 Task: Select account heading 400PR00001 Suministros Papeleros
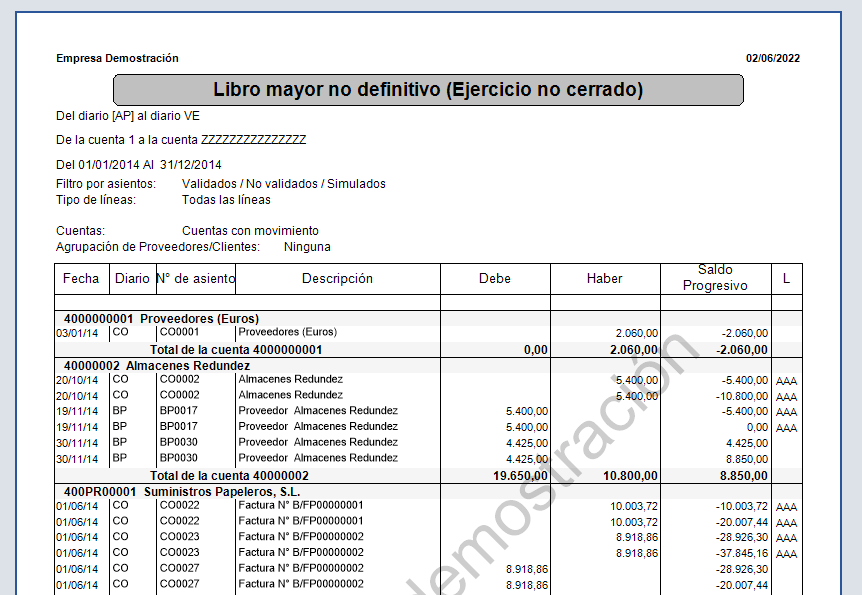pyautogui.click(x=182, y=492)
